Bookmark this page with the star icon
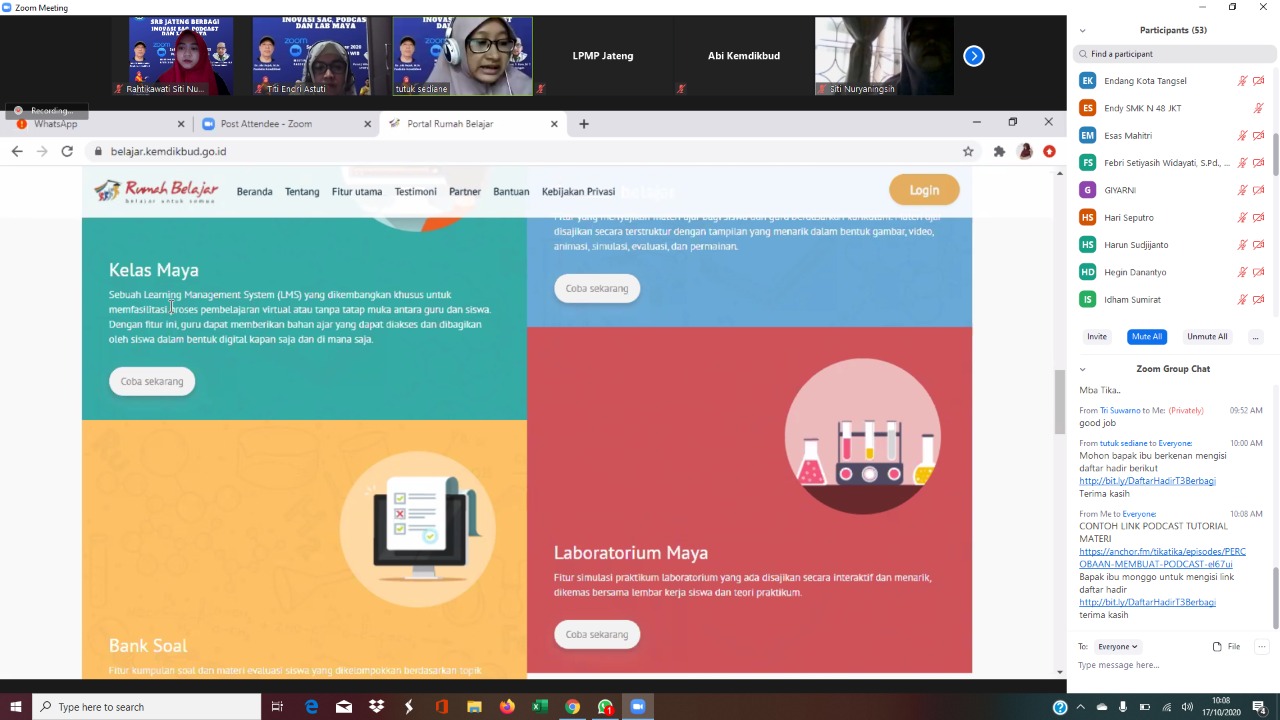 pyautogui.click(x=968, y=151)
